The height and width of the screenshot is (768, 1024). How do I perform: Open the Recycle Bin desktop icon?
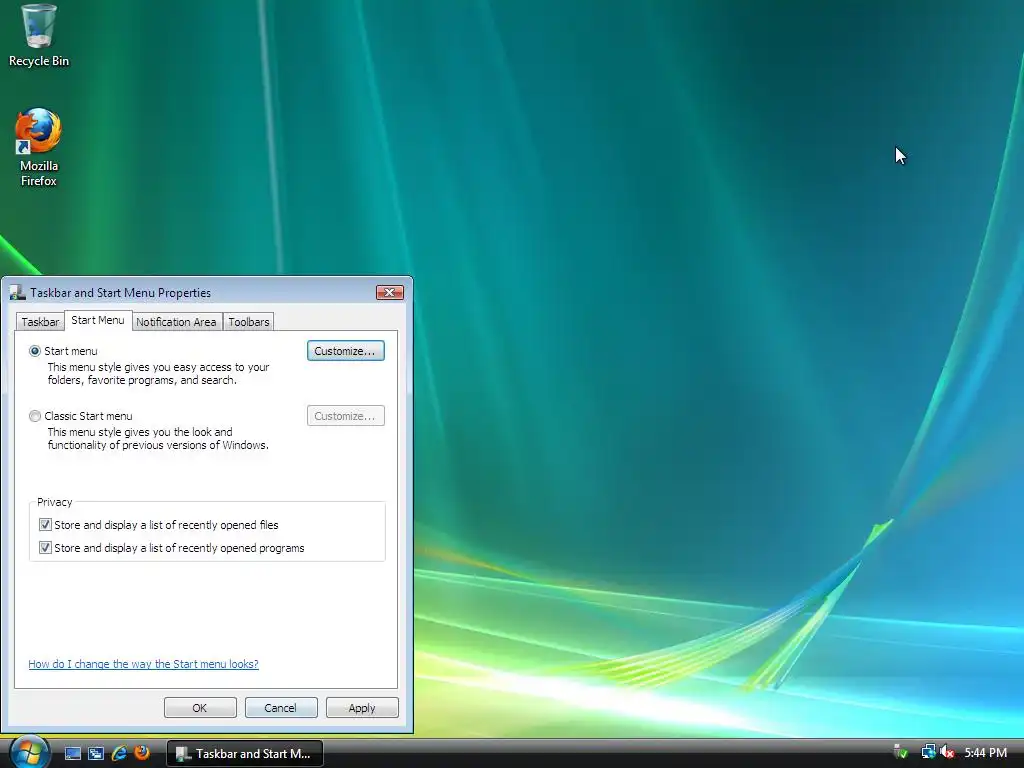tap(39, 36)
